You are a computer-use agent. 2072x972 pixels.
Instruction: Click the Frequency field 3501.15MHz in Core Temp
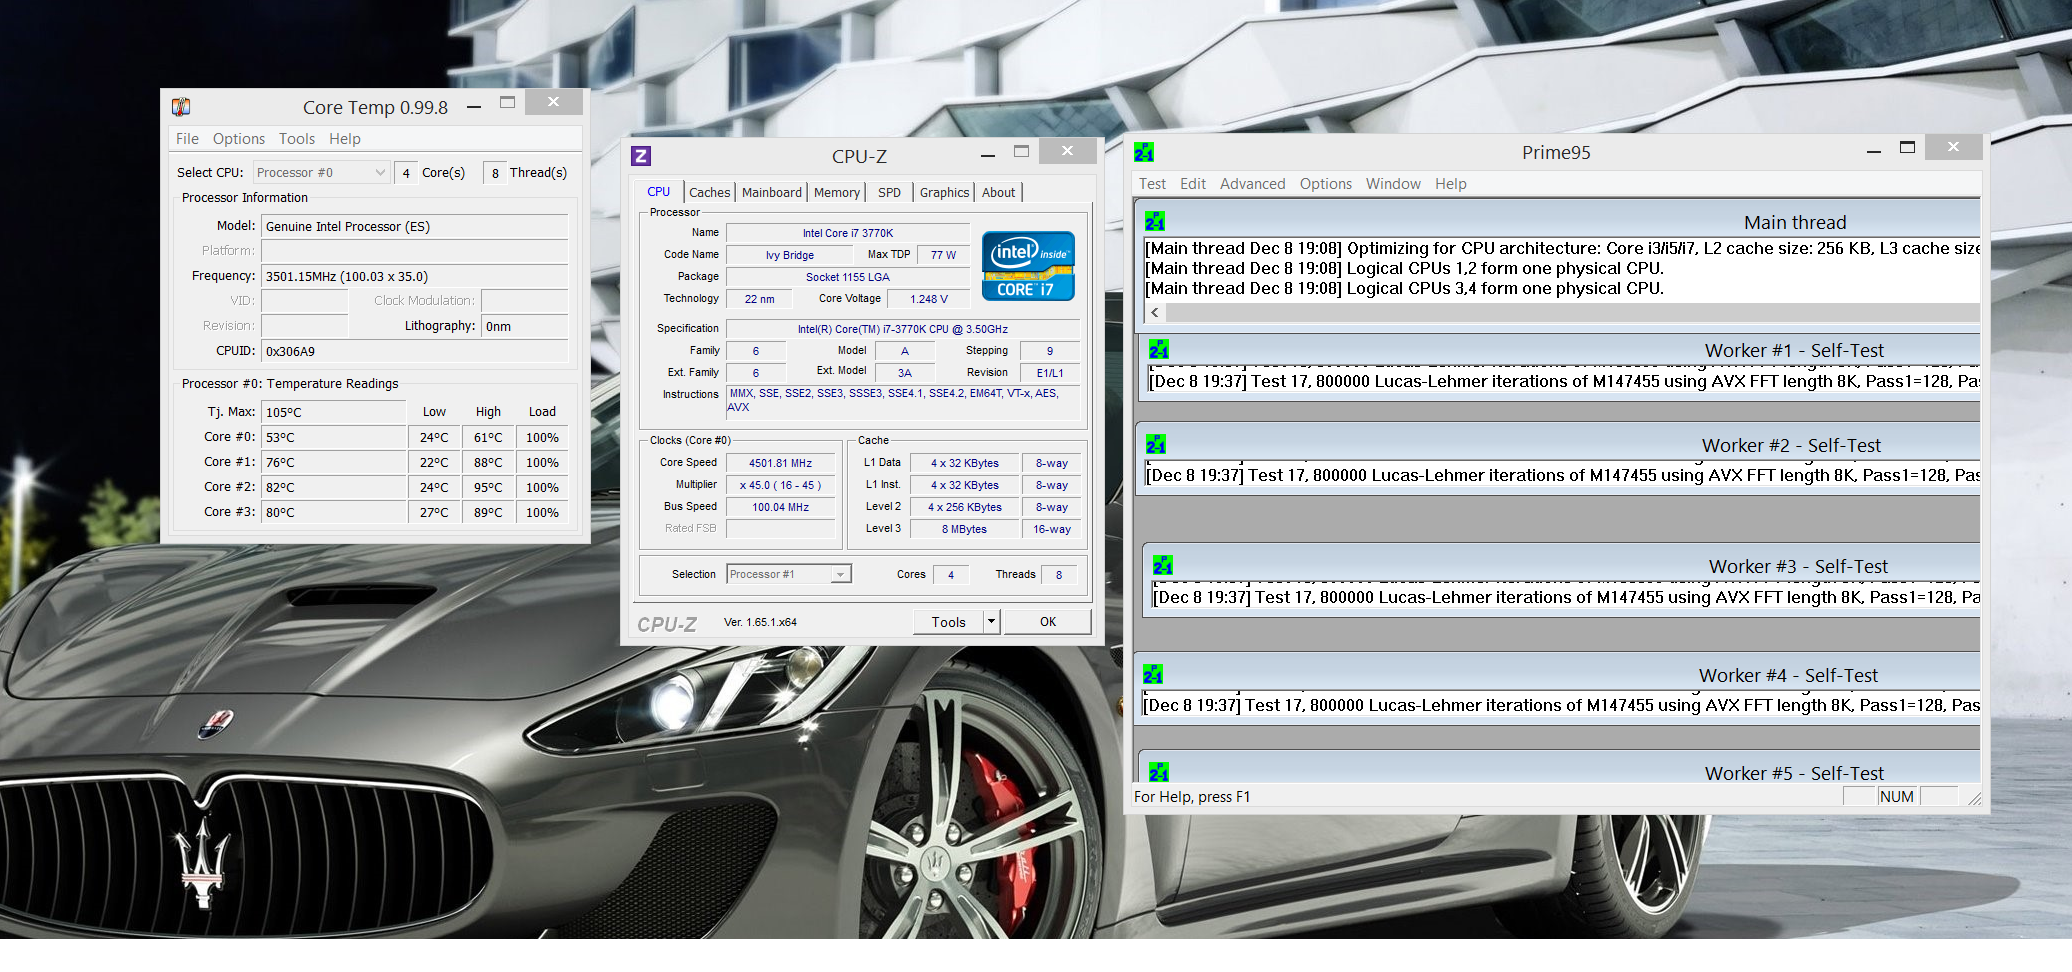(415, 277)
